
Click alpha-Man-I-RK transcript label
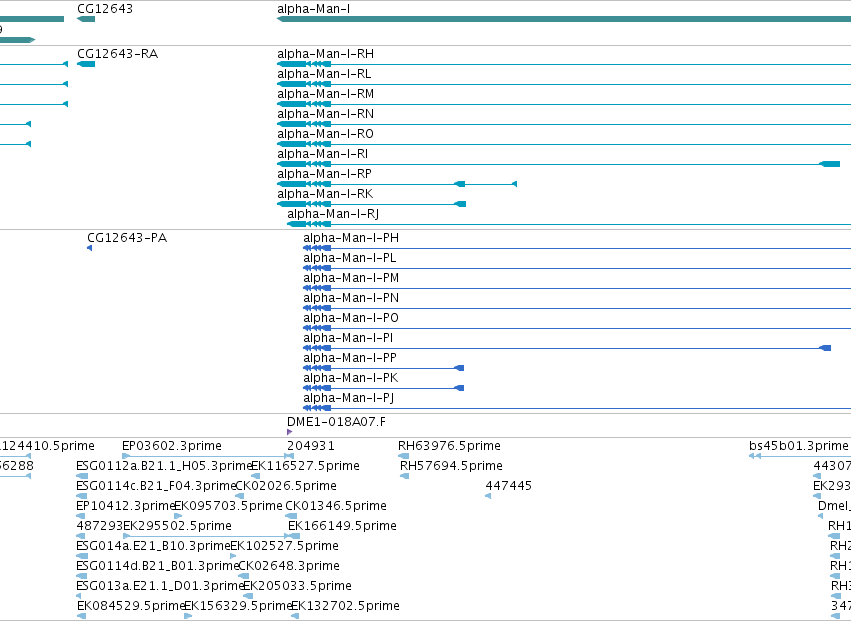pos(325,194)
